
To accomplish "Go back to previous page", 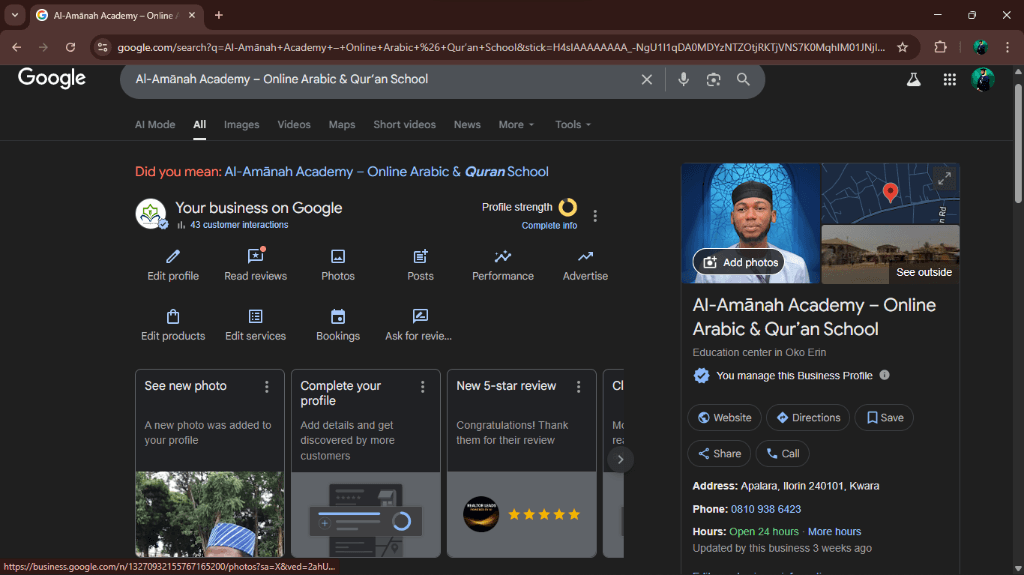I will point(16,47).
